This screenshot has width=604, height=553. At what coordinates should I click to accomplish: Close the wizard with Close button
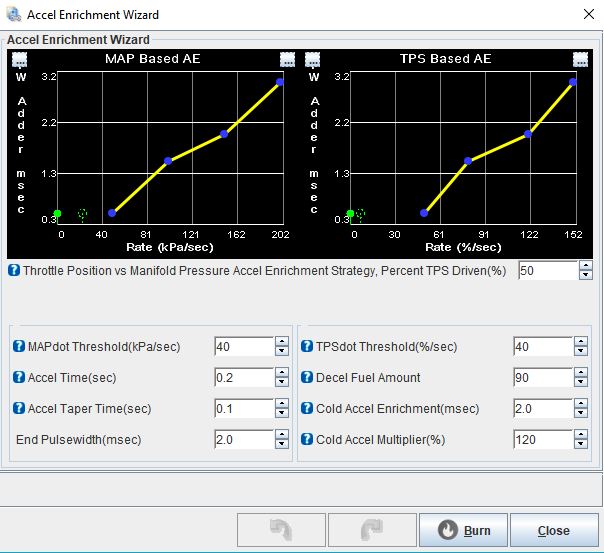pyautogui.click(x=553, y=530)
